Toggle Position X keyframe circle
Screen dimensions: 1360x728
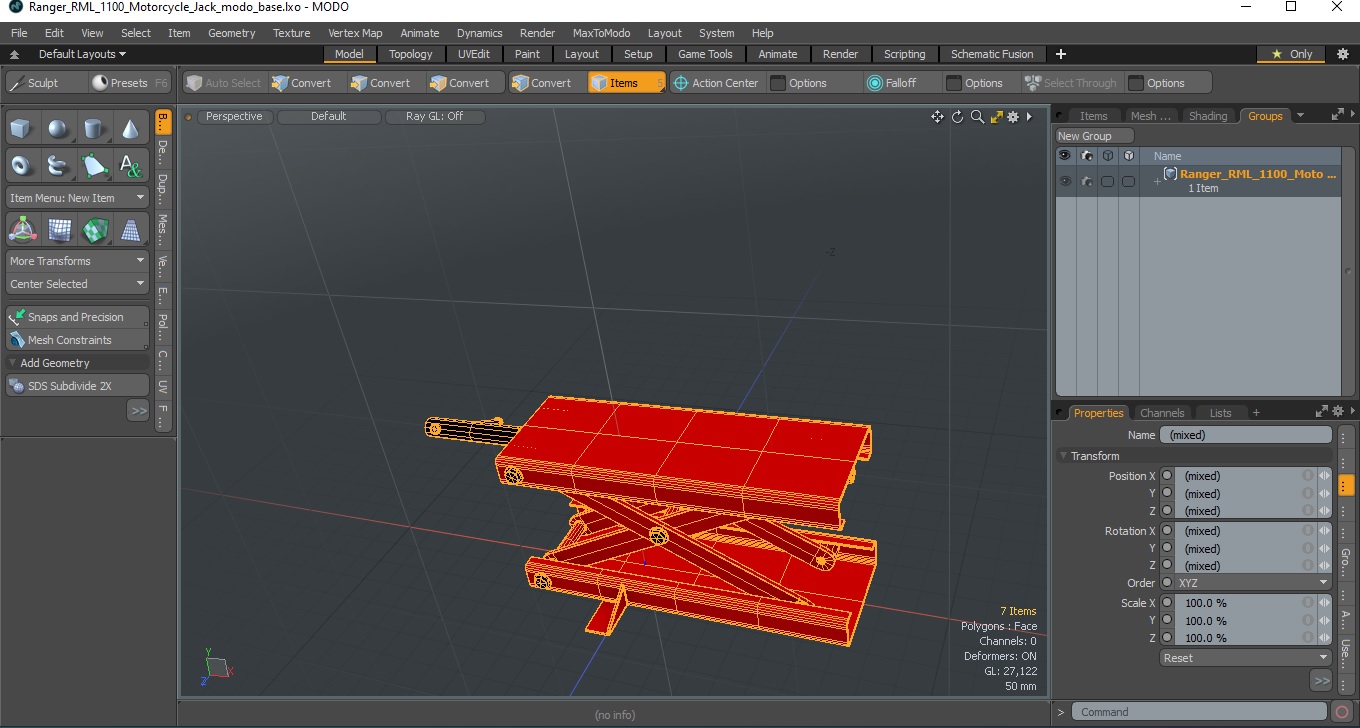click(1167, 476)
